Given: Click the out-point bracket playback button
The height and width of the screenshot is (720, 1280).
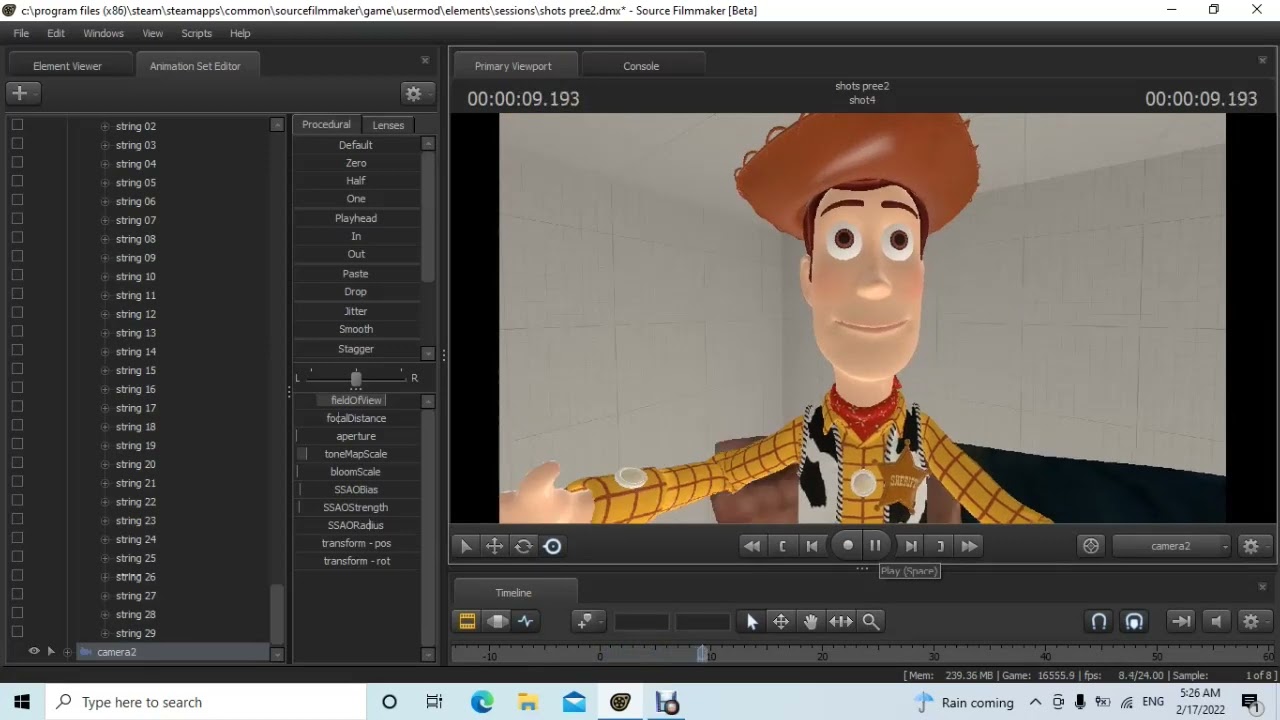Looking at the screenshot, I should [940, 546].
